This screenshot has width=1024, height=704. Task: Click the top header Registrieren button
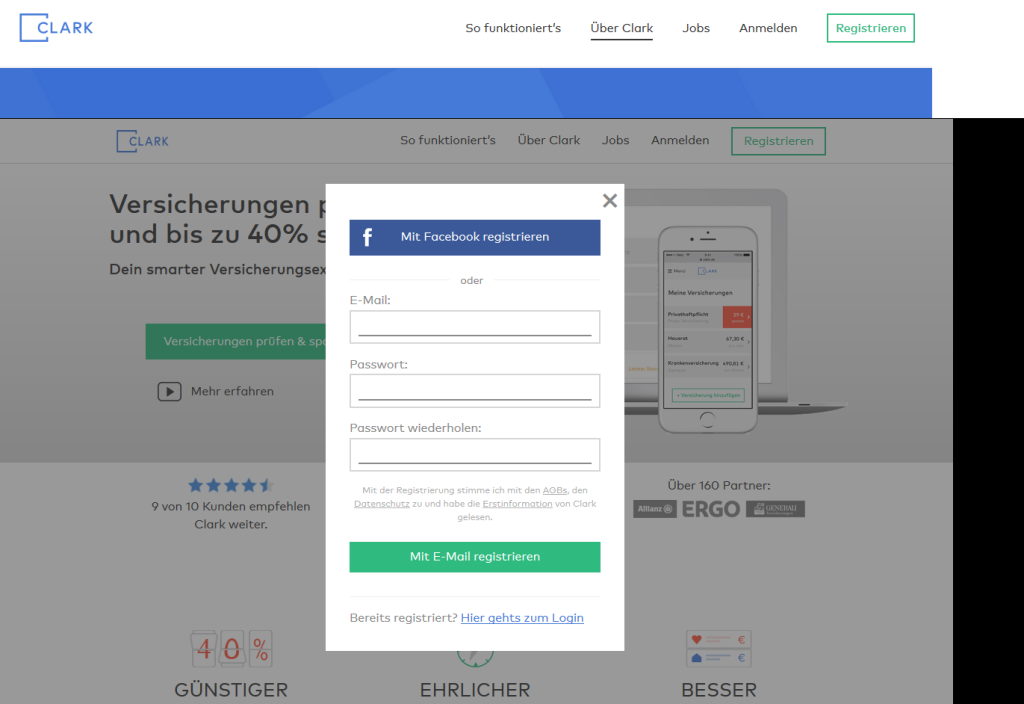click(871, 28)
